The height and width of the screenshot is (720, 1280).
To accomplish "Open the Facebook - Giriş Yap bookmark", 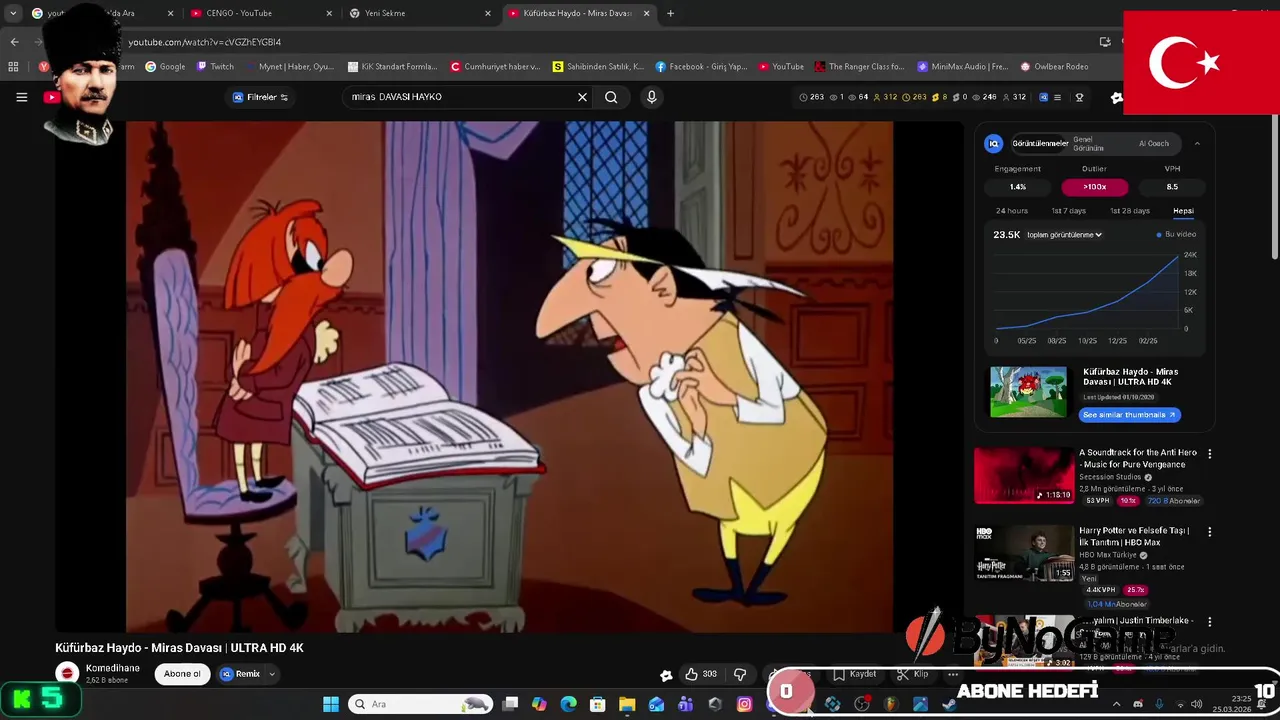I will click(x=701, y=67).
